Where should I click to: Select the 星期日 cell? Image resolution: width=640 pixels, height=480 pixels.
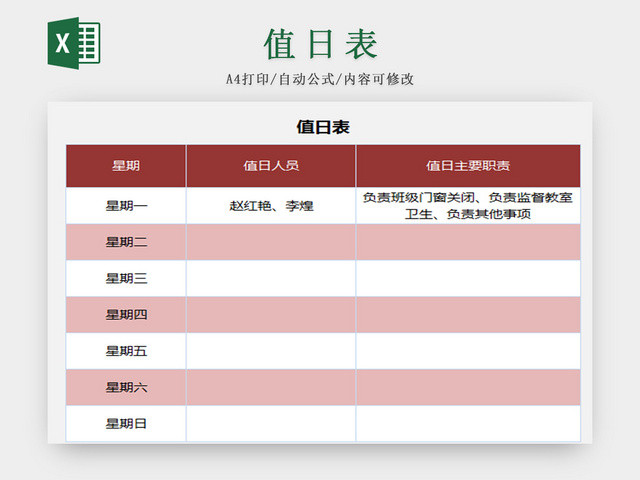pos(126,424)
